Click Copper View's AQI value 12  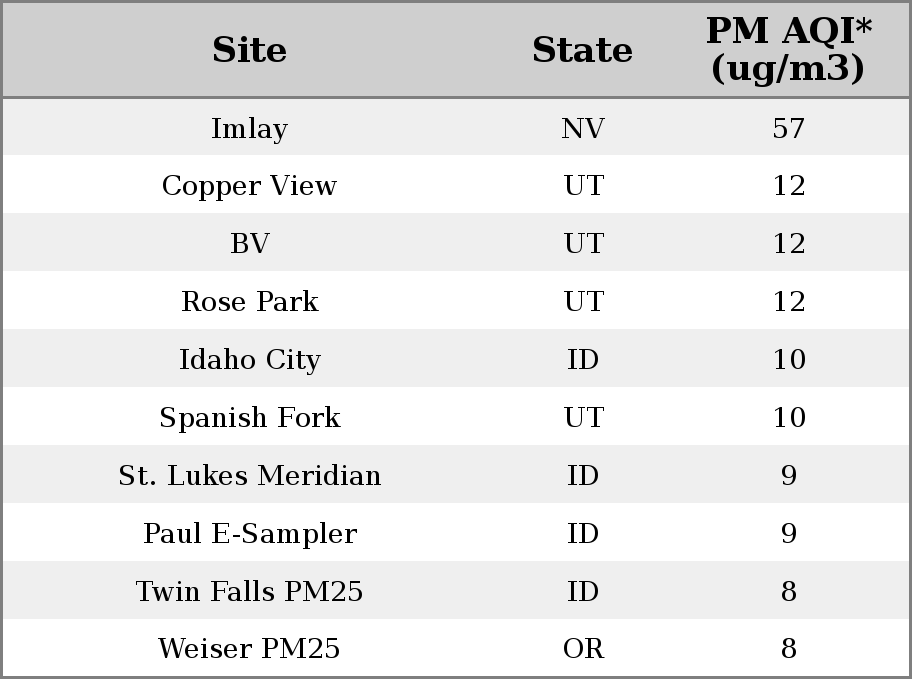(789, 186)
